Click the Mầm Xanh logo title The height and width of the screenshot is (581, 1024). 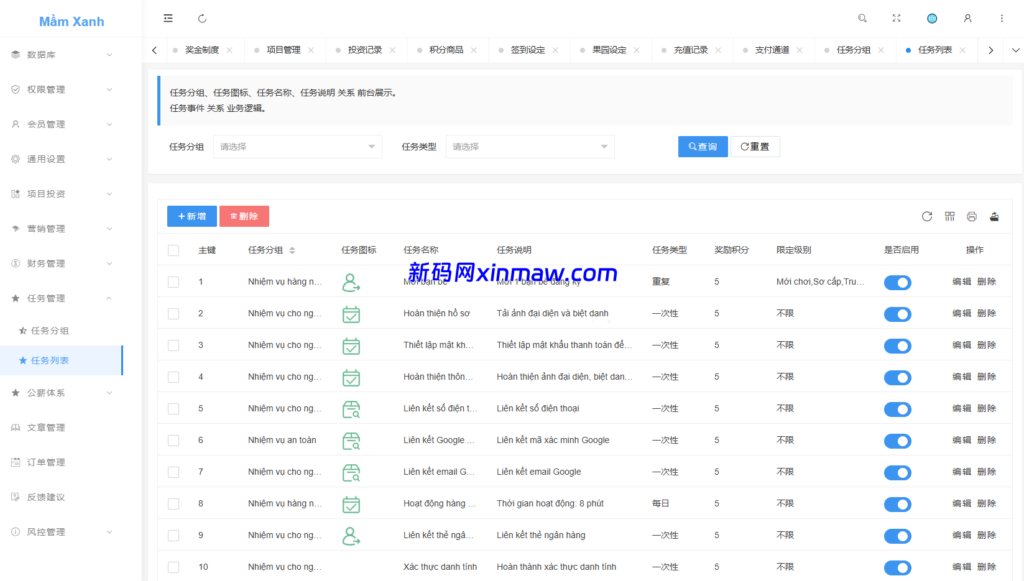click(71, 22)
